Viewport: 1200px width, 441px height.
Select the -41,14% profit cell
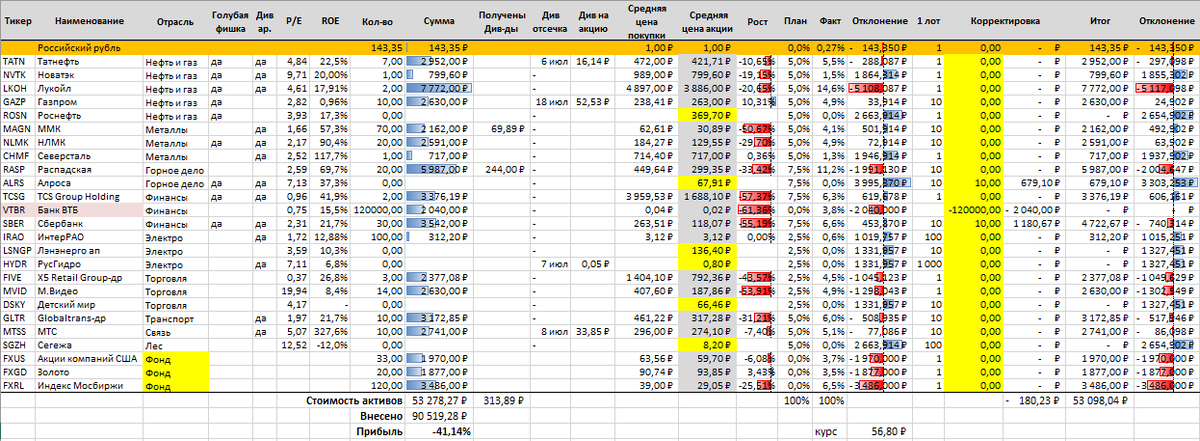pyautogui.click(x=438, y=431)
